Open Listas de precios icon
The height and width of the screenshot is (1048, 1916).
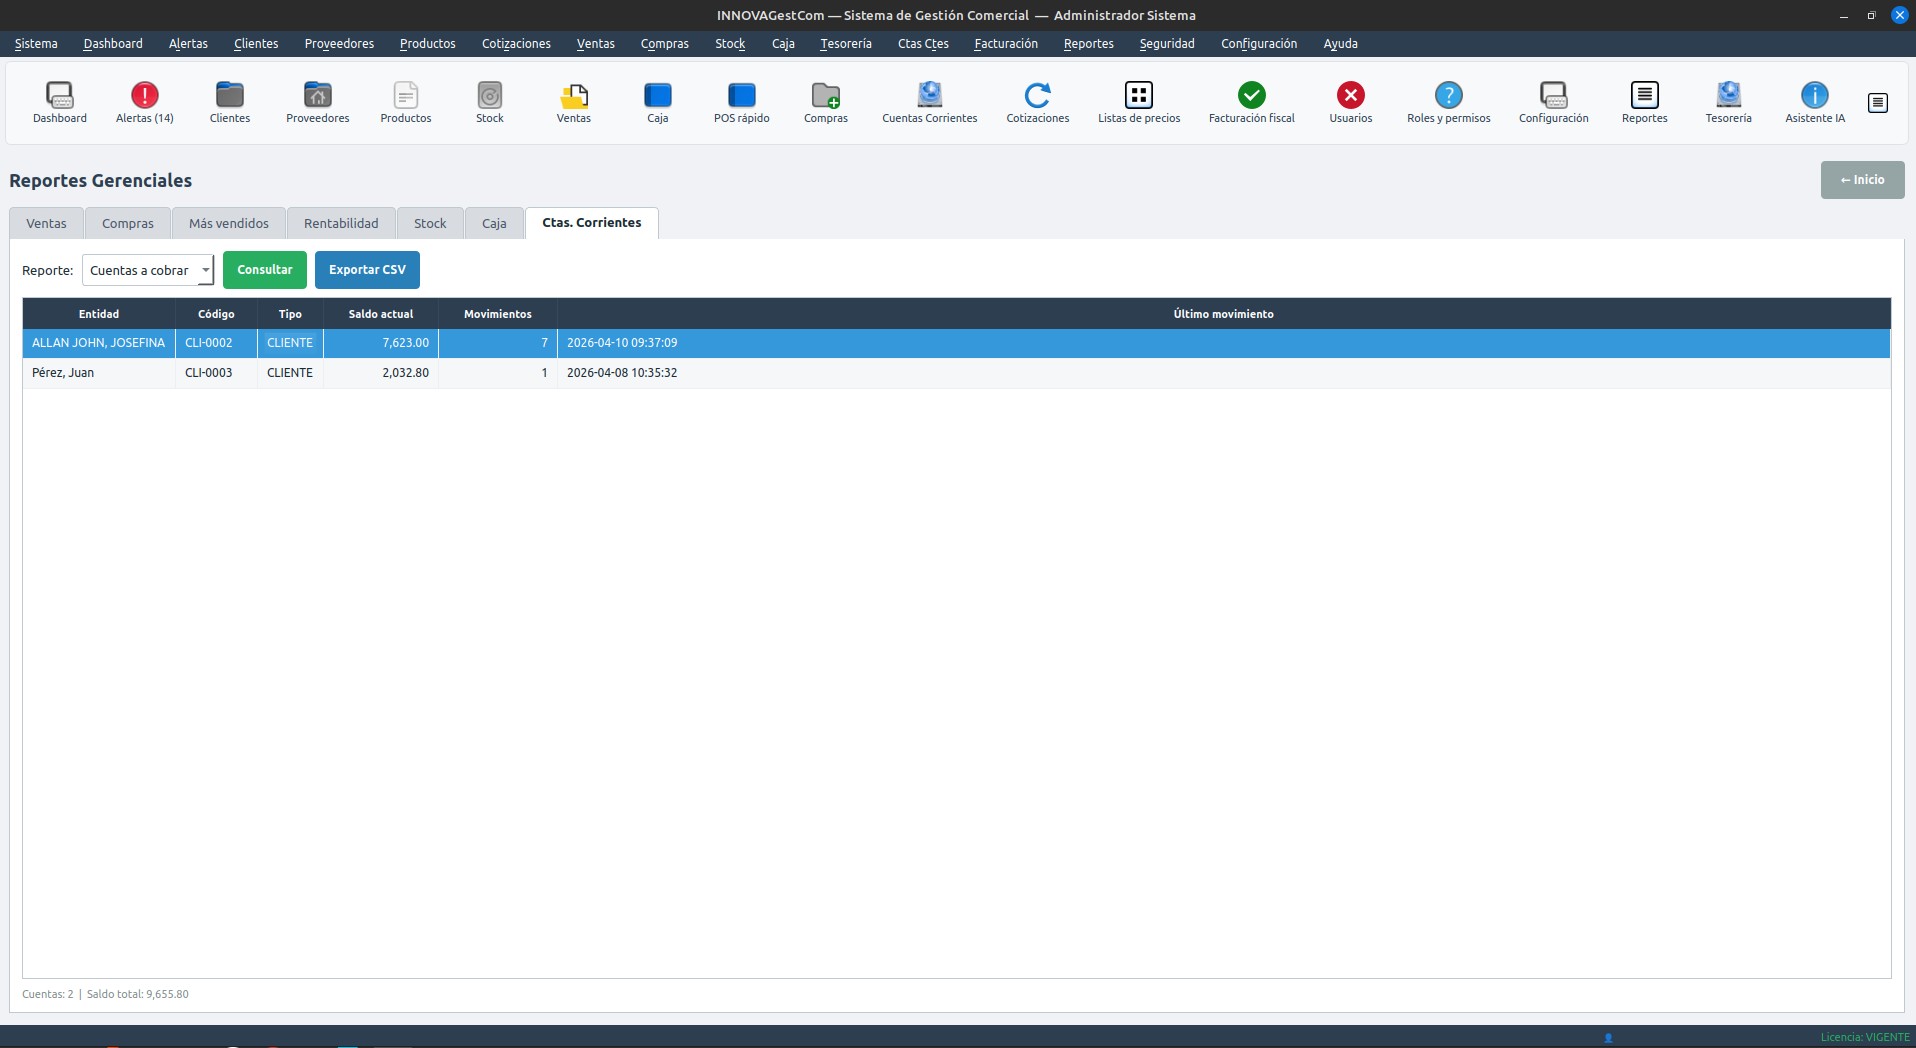(1138, 102)
